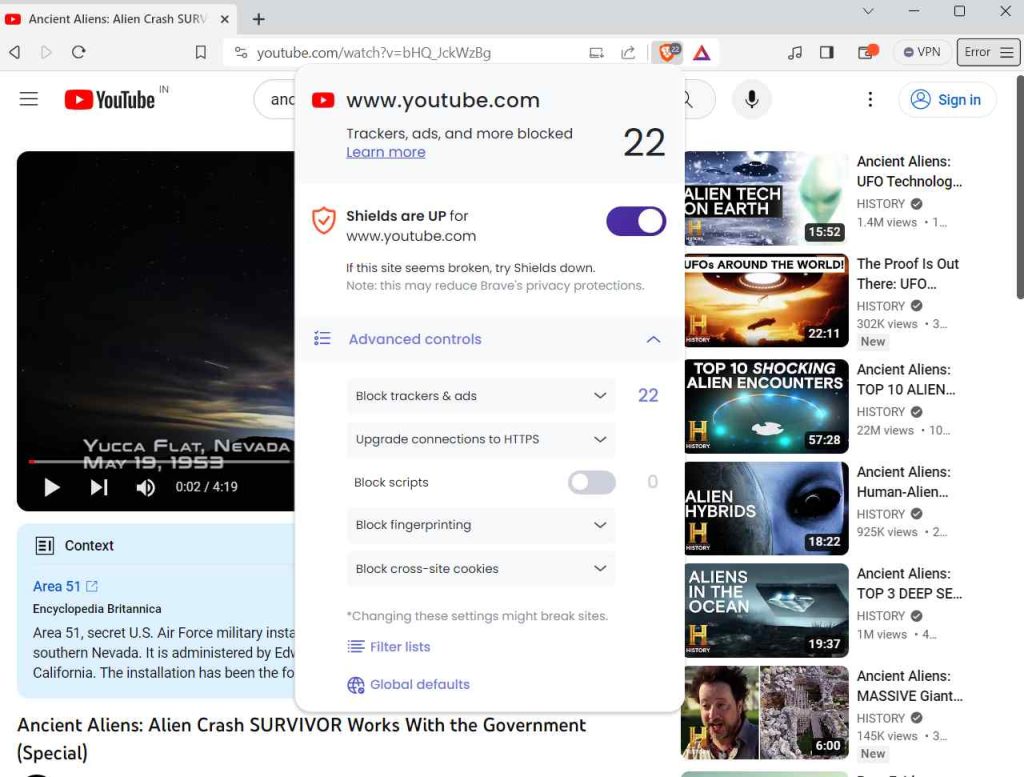Reload the page with the refresh icon

(x=78, y=52)
